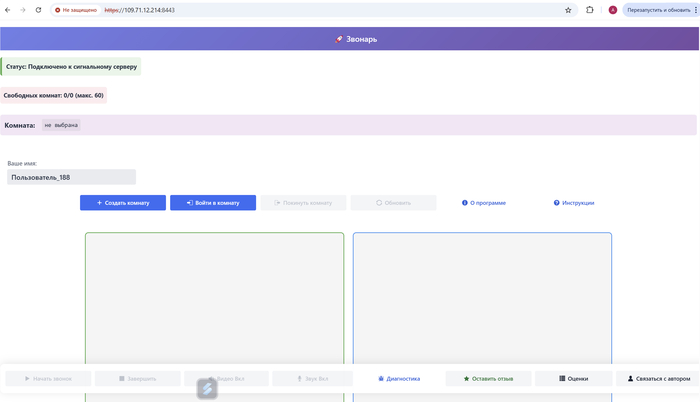Bookmark this page with the star icon

click(568, 10)
